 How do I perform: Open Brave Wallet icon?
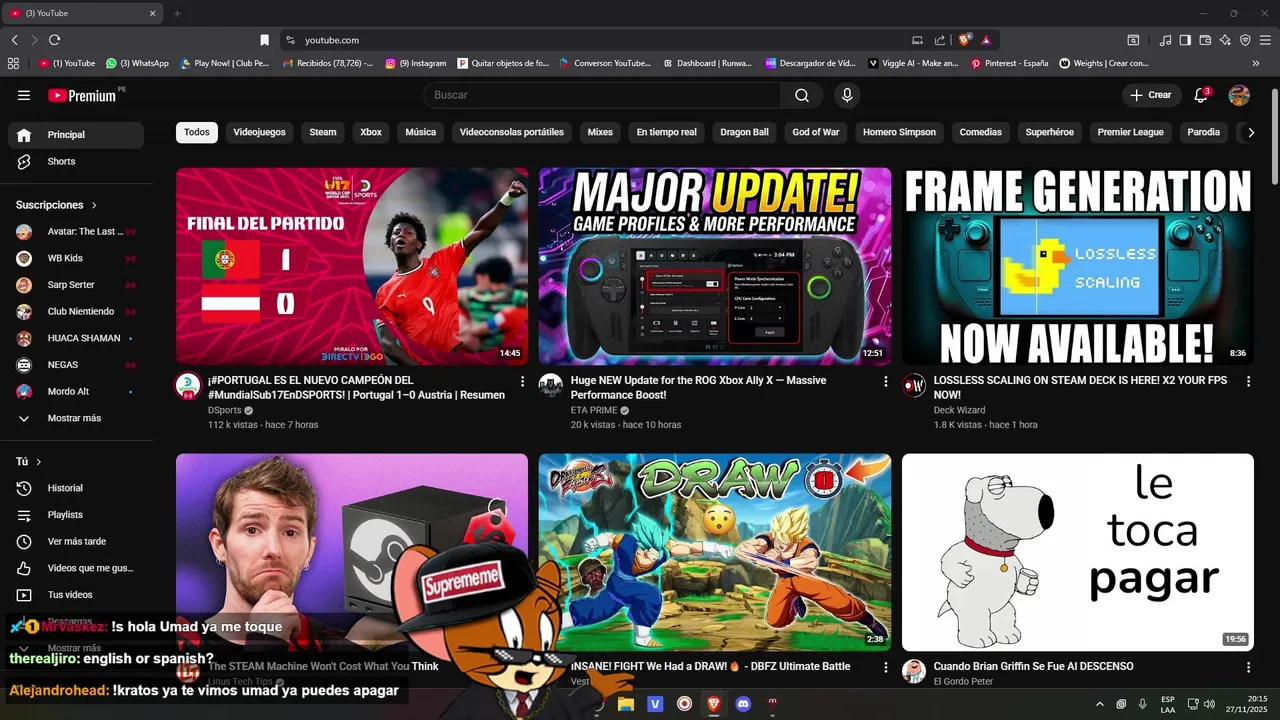click(1205, 40)
